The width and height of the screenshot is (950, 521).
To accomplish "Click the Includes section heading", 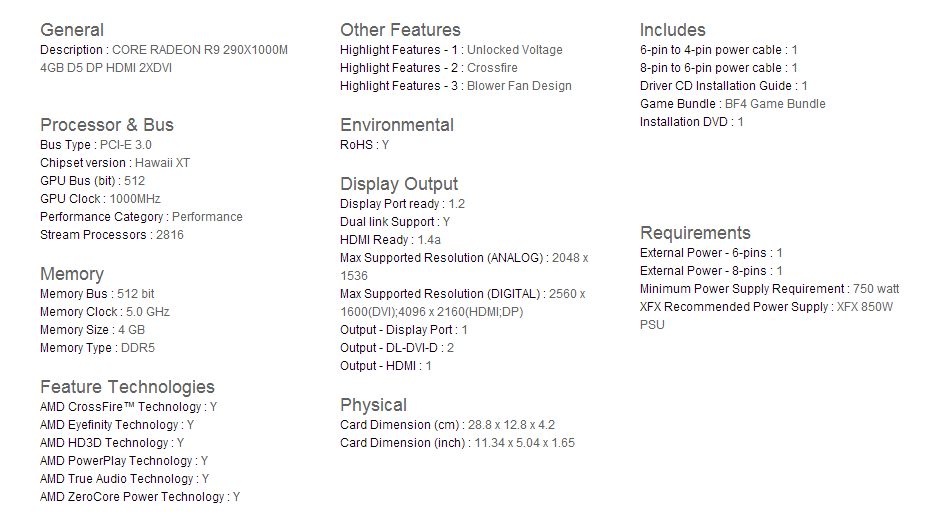I will point(673,30).
